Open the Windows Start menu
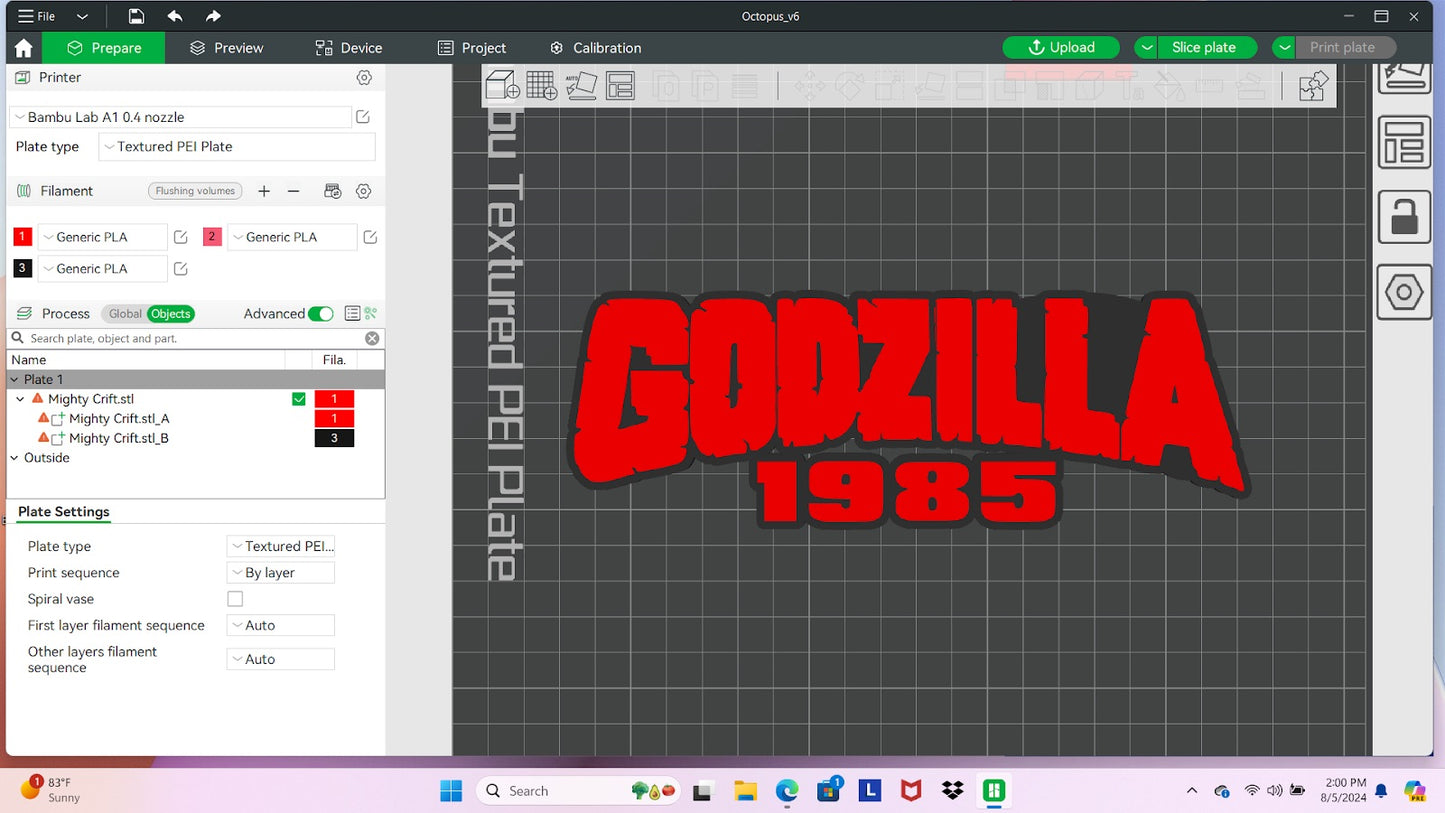The height and width of the screenshot is (813, 1445). (452, 791)
